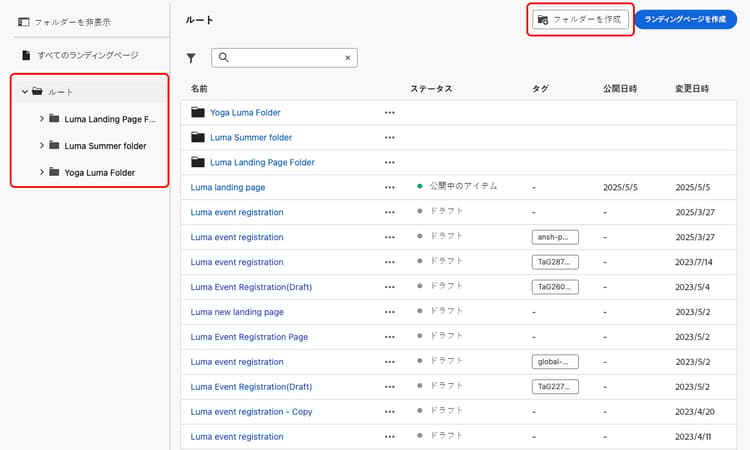This screenshot has height=450, width=750.
Task: Click the filter funnel icon
Action: tap(191, 58)
